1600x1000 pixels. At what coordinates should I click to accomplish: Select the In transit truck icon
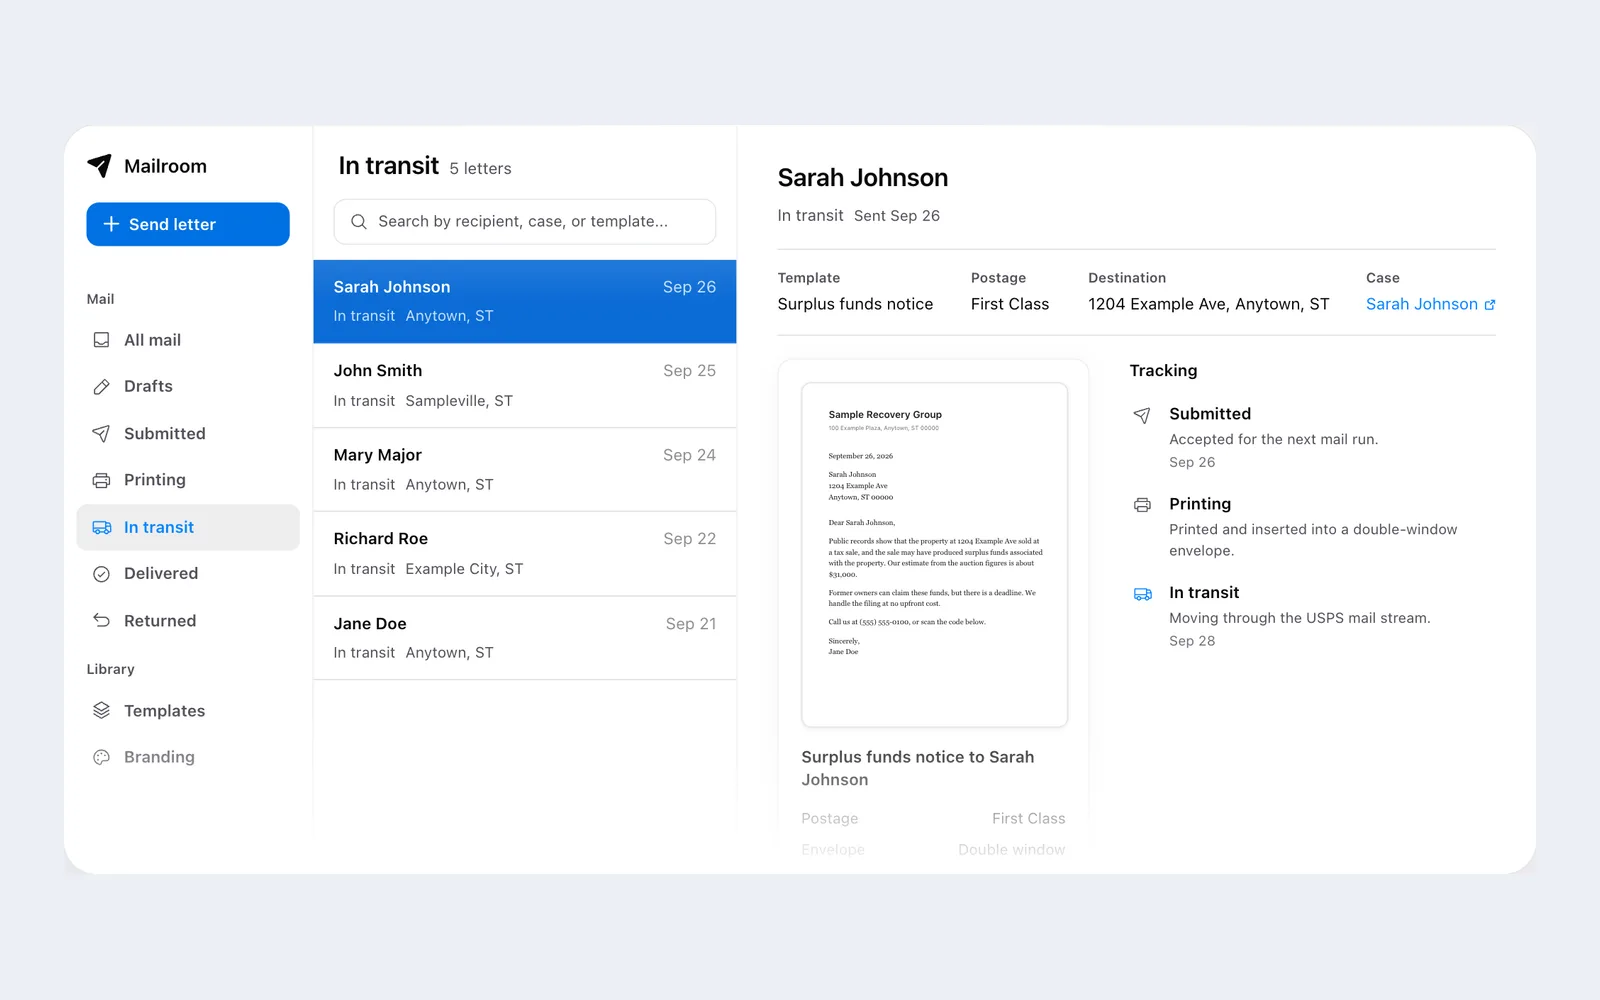101,527
